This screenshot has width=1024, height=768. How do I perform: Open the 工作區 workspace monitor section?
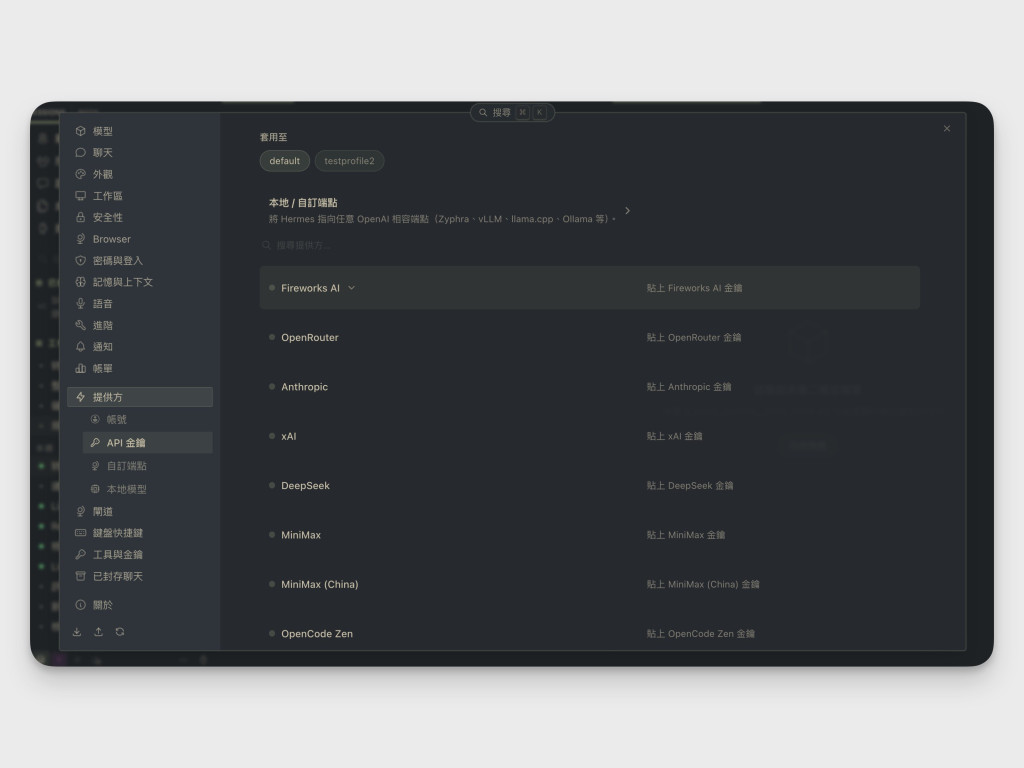(x=140, y=196)
